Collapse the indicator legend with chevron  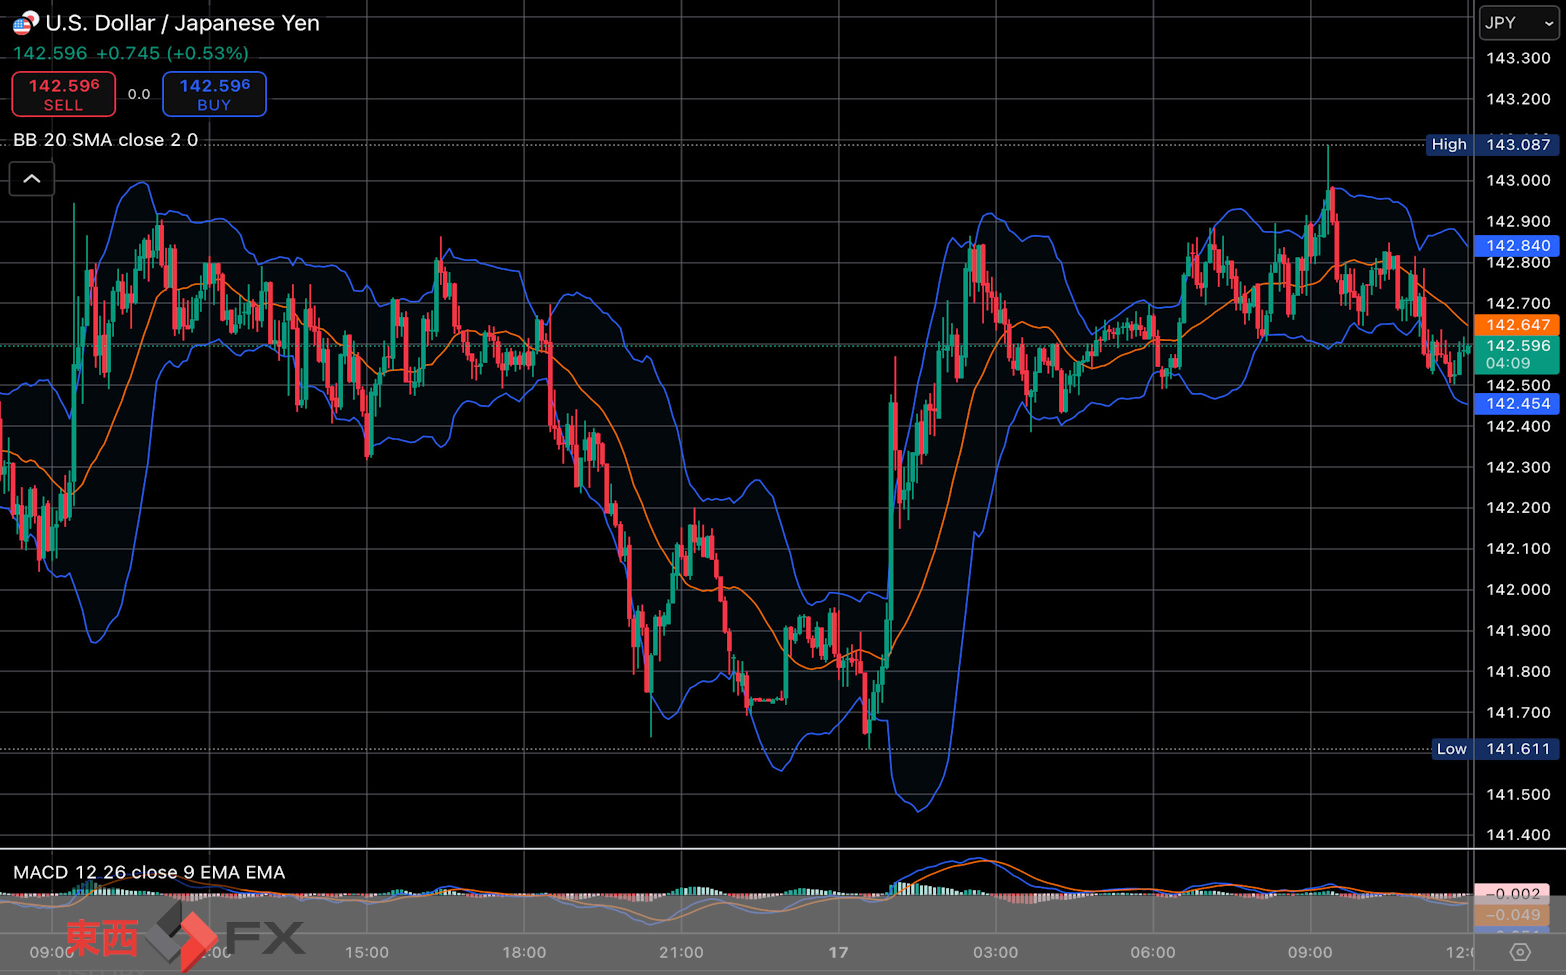tap(32, 179)
